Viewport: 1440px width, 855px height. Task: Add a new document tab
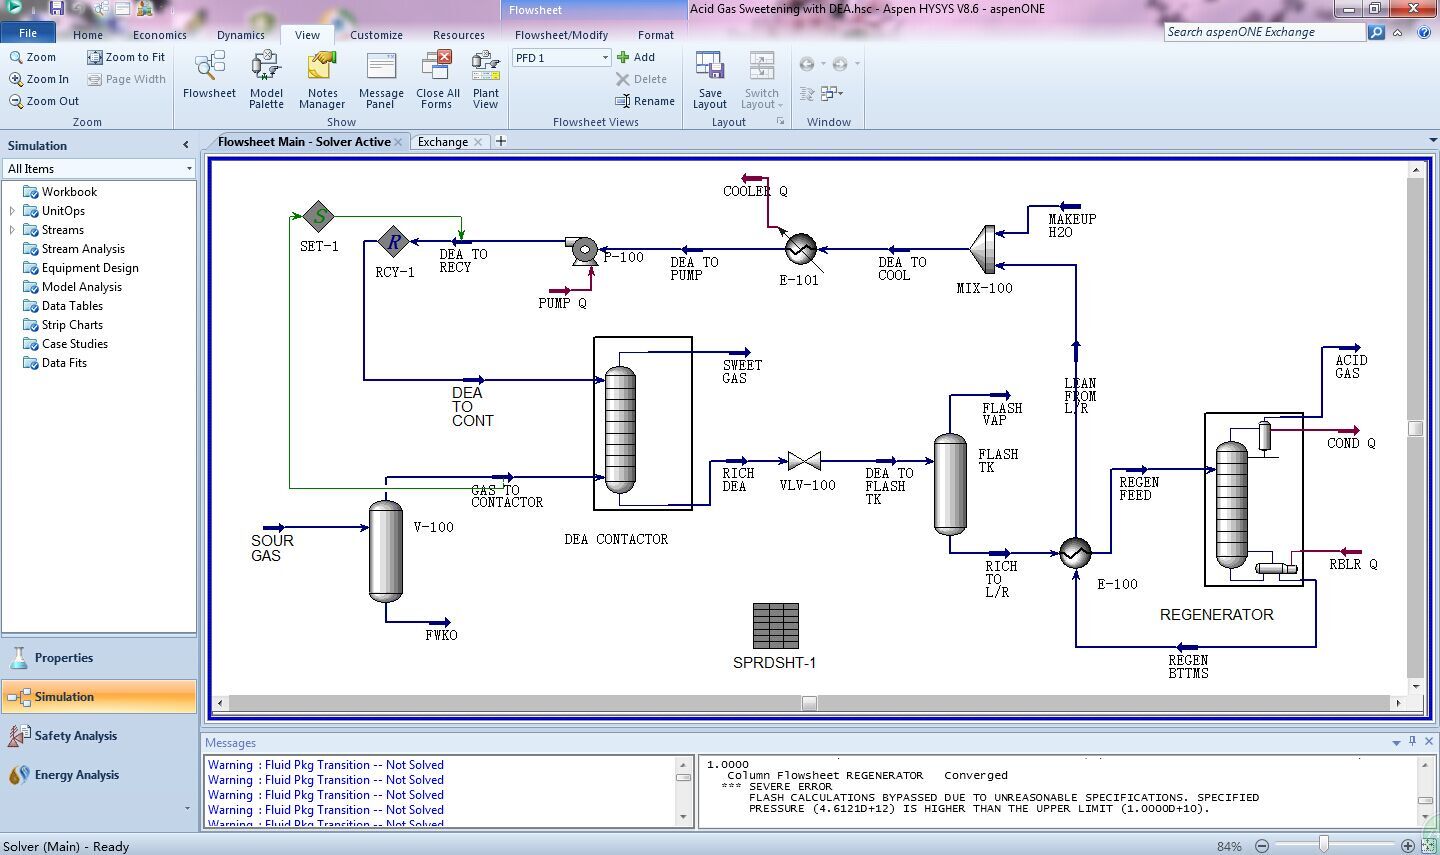501,141
